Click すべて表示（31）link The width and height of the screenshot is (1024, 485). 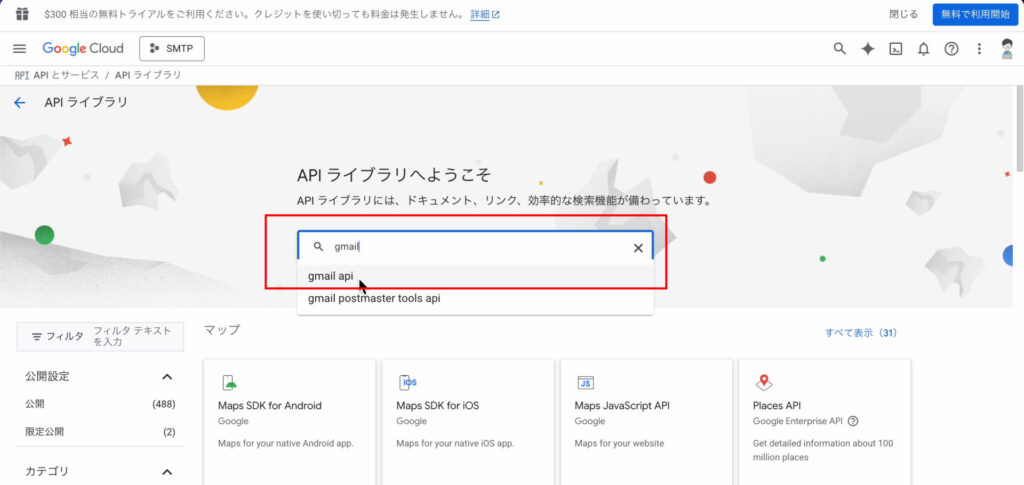[861, 333]
